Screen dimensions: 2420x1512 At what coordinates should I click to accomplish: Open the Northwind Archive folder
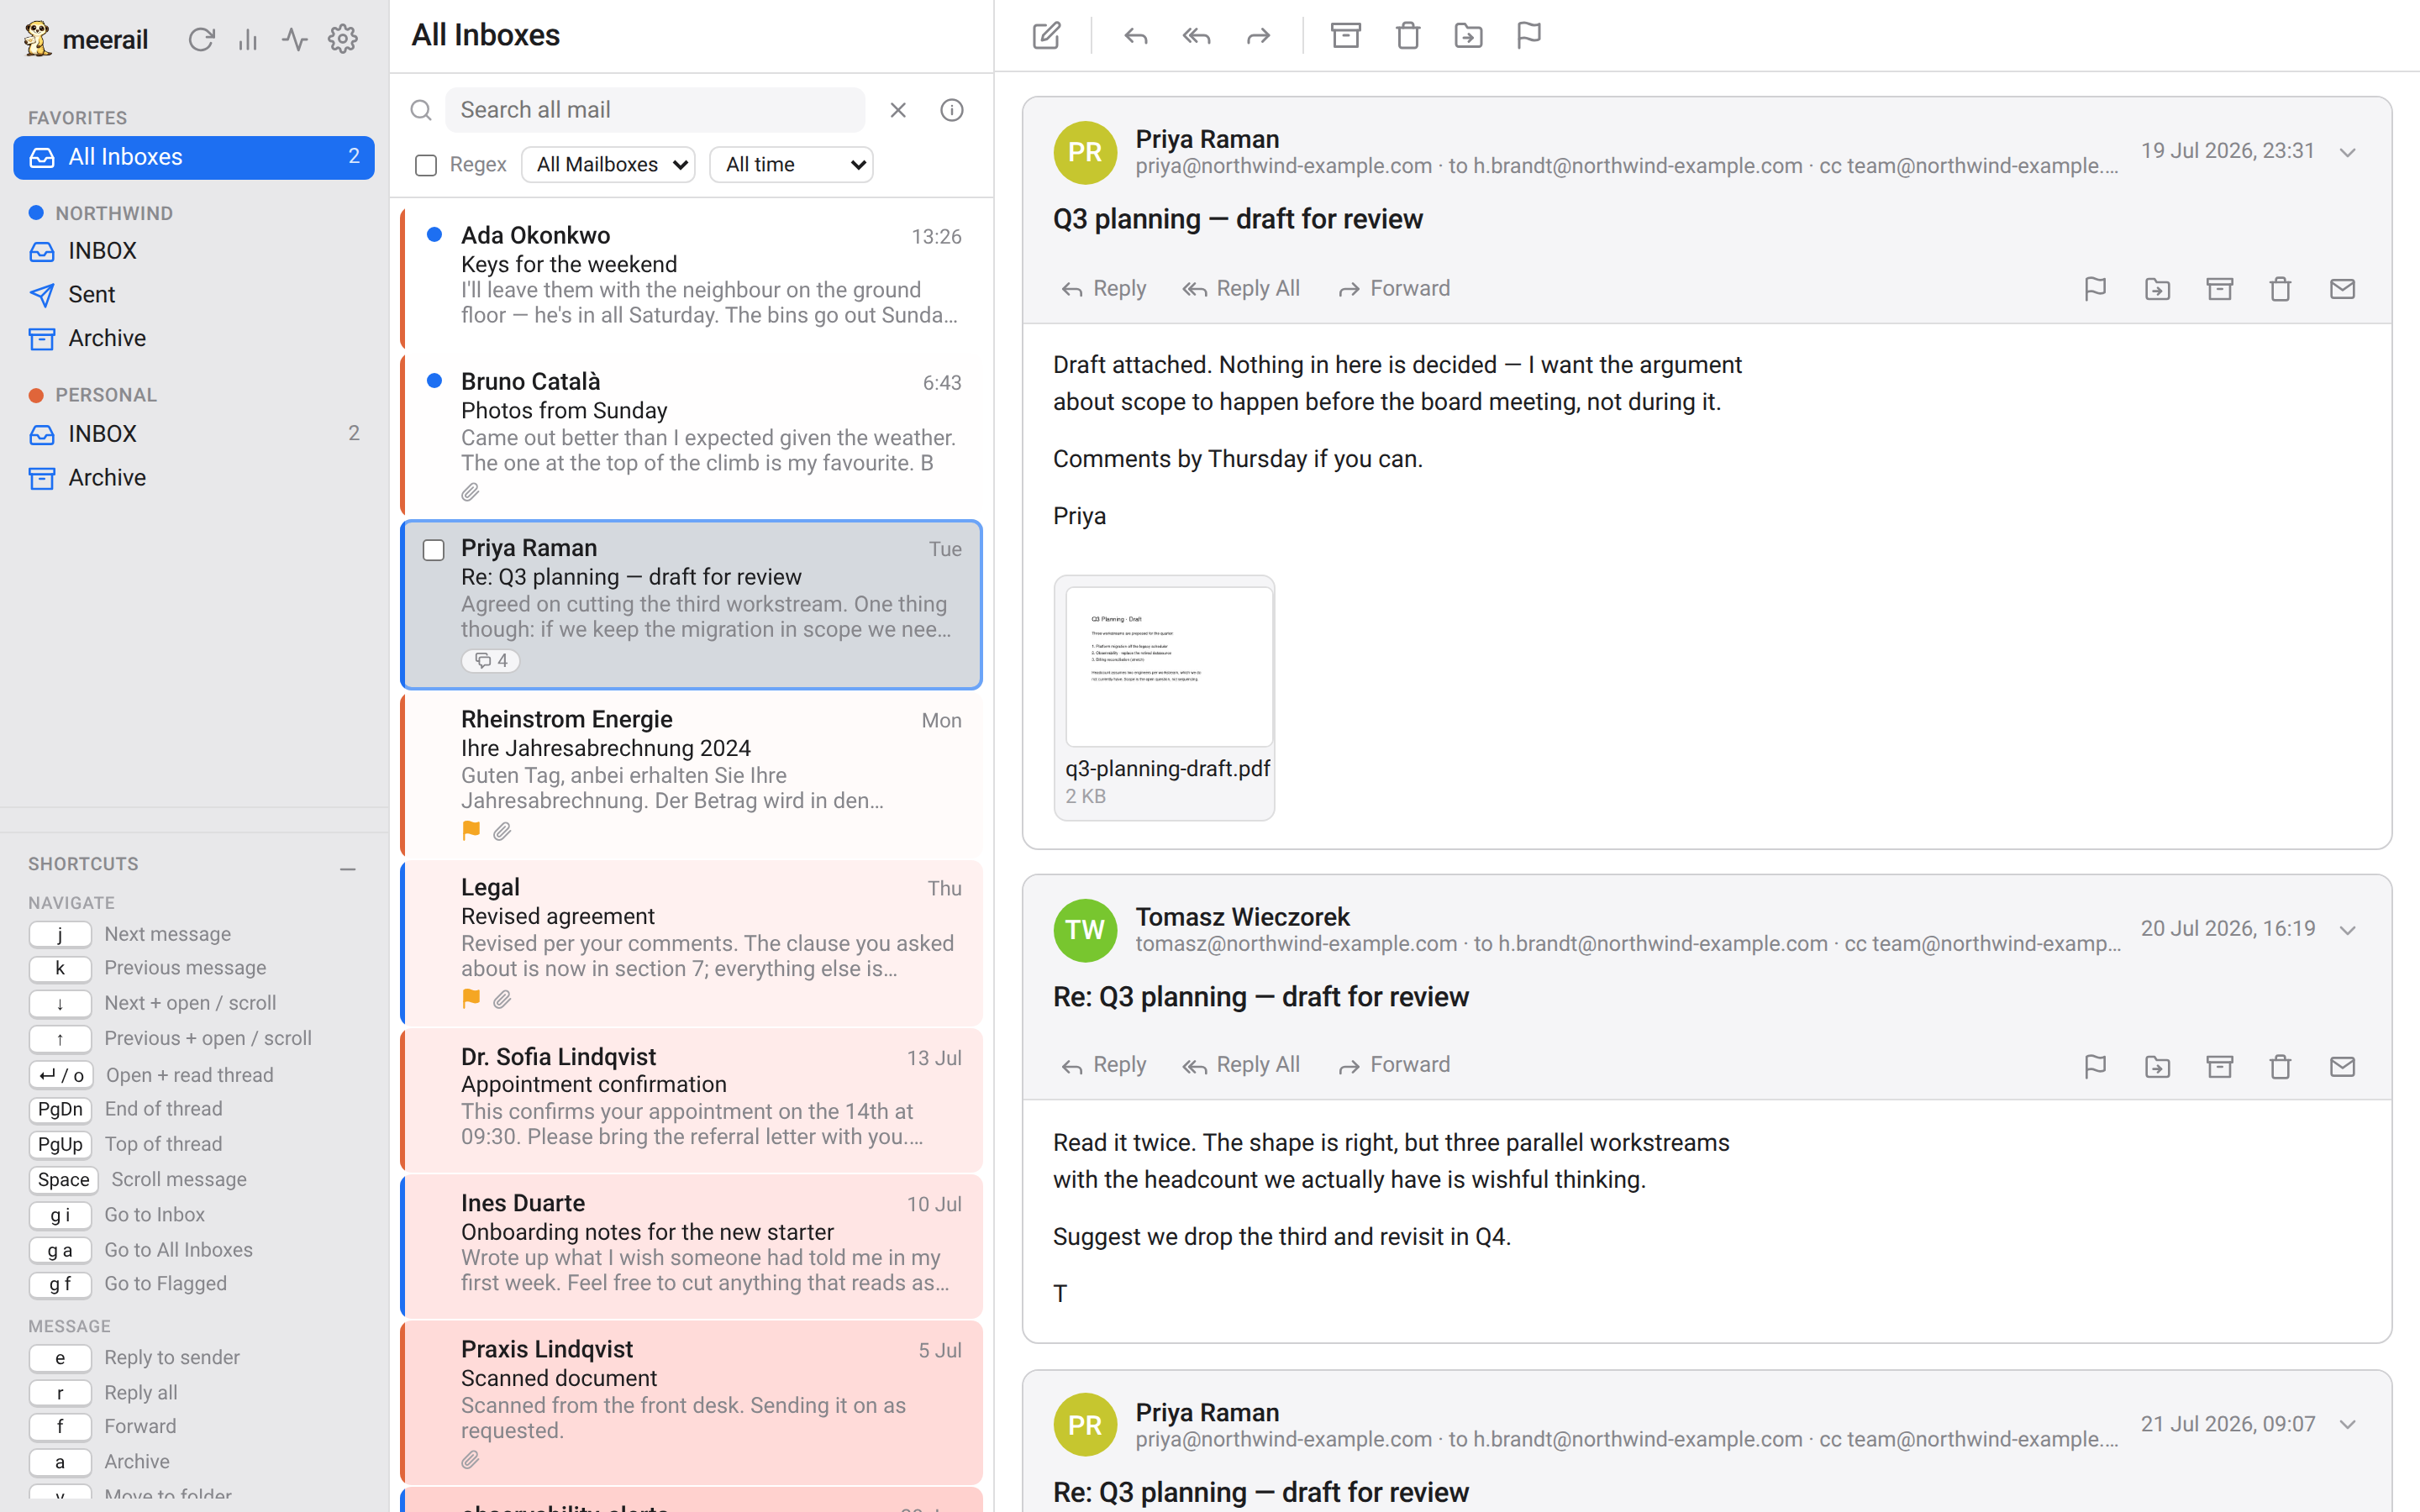194,338
